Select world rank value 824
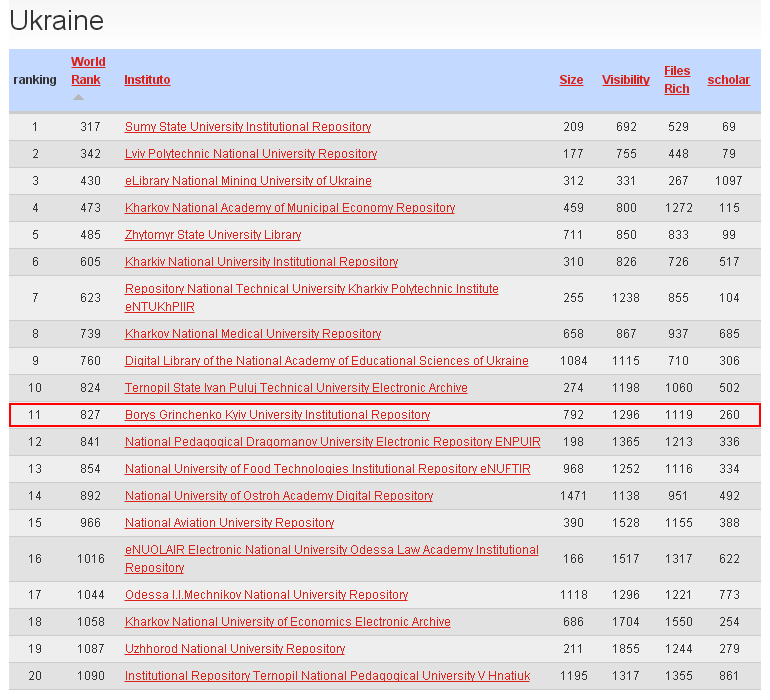Image resolution: width=770 pixels, height=700 pixels. 90,388
